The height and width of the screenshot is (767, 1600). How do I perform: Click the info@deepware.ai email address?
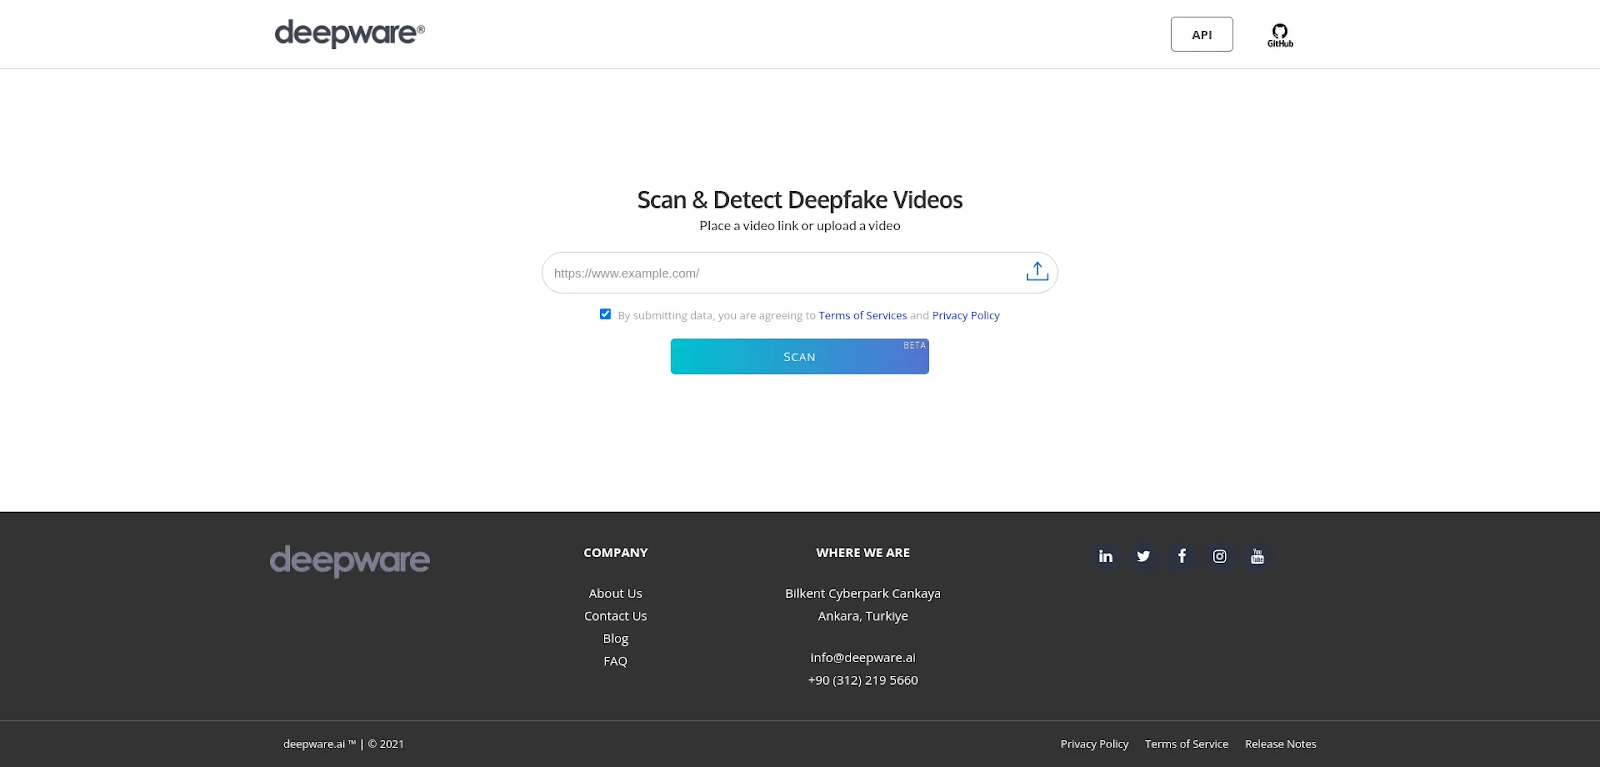(862, 657)
